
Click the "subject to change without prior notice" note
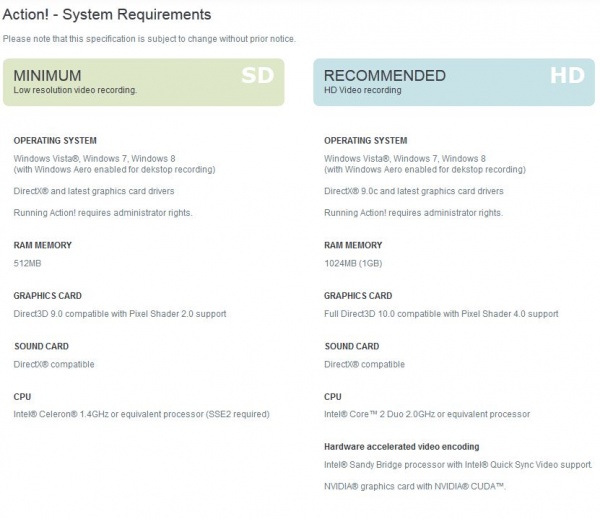pyautogui.click(x=149, y=39)
